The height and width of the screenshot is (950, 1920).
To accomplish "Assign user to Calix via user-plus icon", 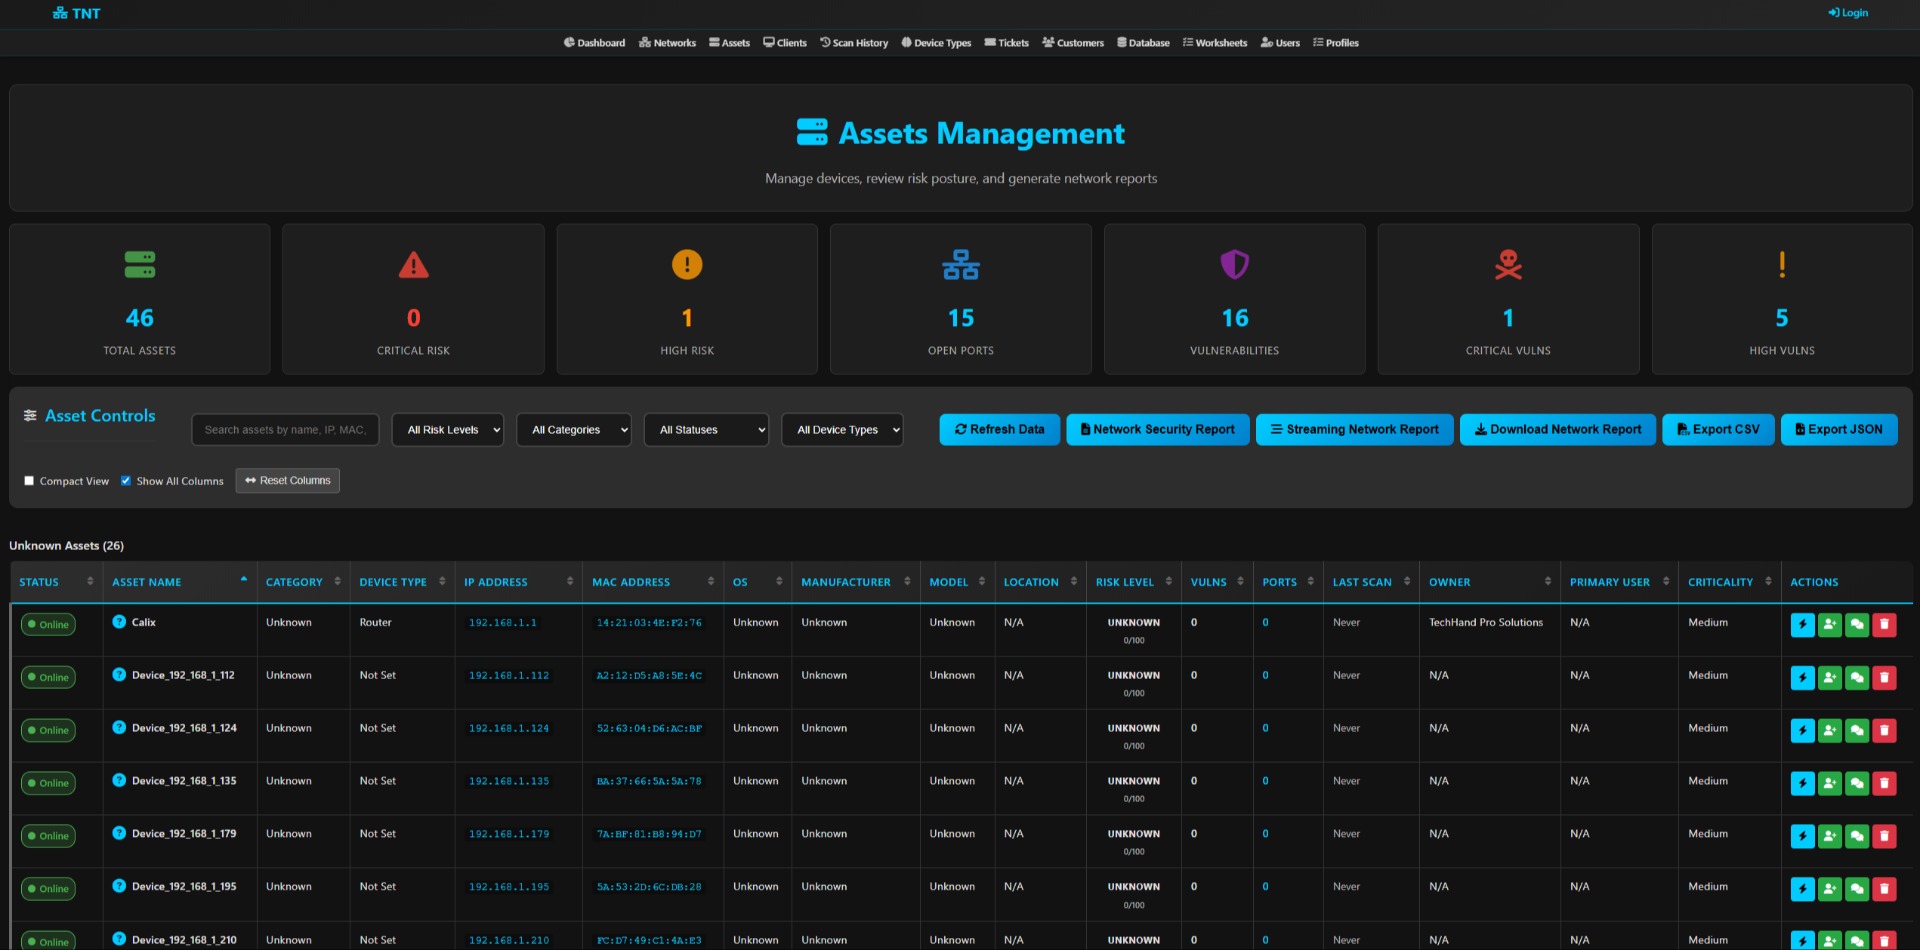I will click(x=1830, y=624).
